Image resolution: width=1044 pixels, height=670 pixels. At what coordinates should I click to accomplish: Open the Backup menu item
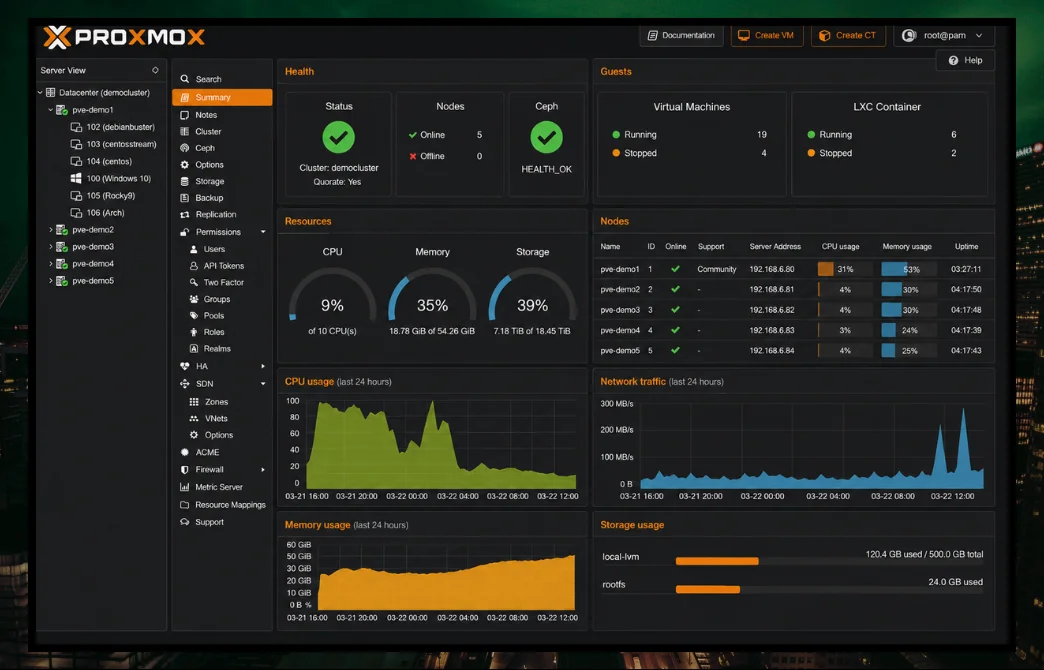(x=222, y=198)
